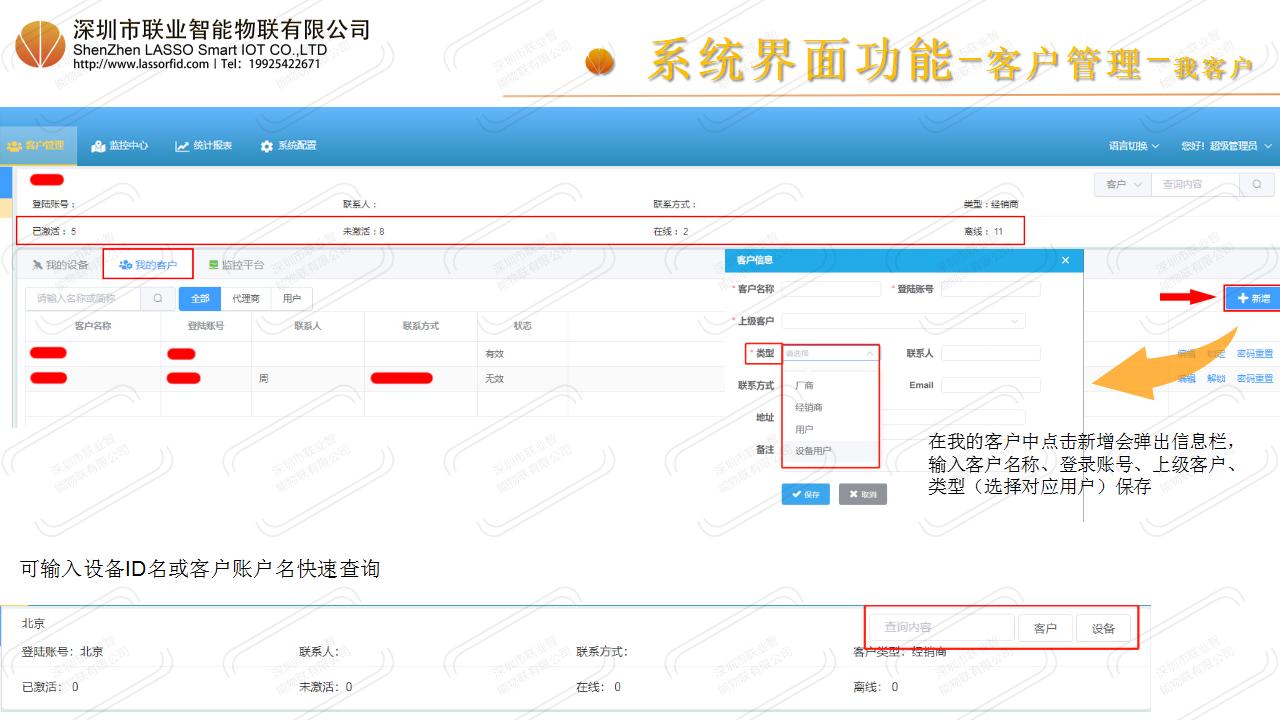Close the 客户信息 dialog with X
The image size is (1280, 720).
(1065, 260)
